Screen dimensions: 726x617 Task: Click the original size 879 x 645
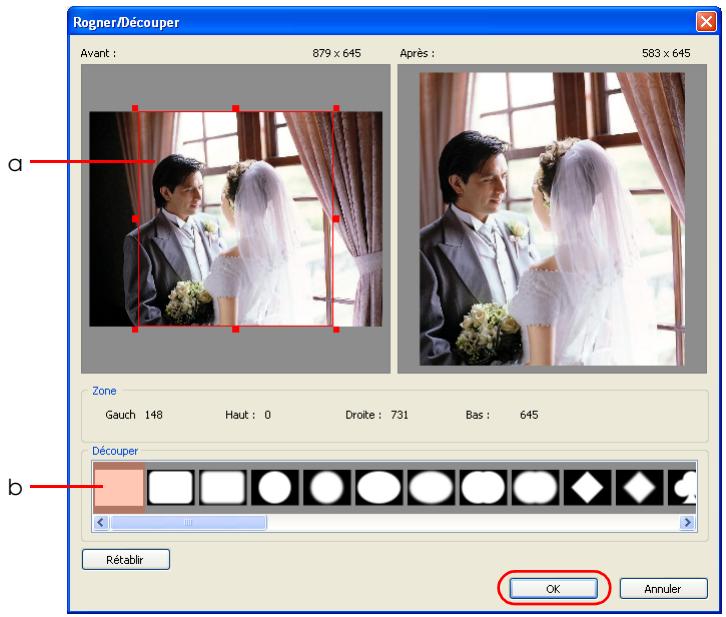pos(337,53)
